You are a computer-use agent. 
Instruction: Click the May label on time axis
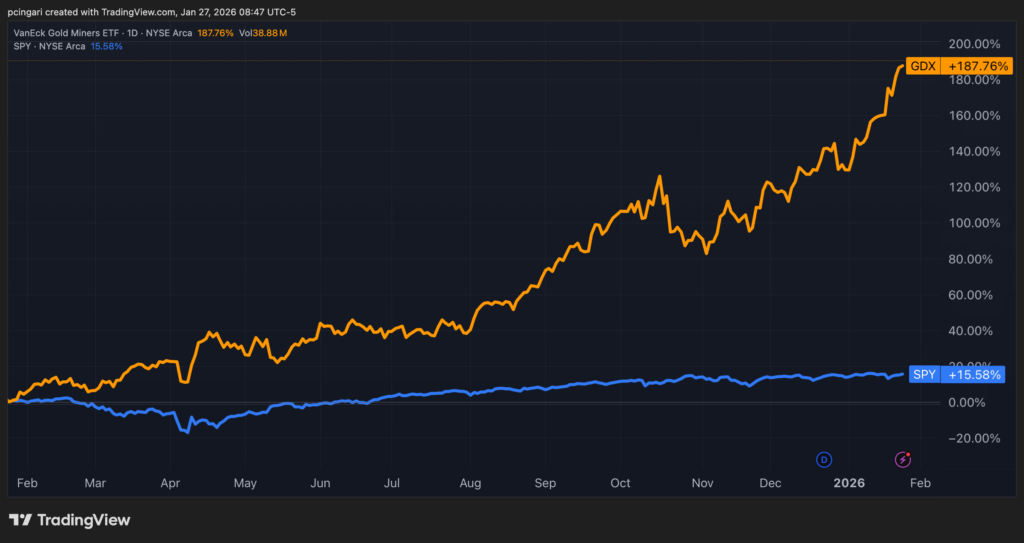pos(245,483)
